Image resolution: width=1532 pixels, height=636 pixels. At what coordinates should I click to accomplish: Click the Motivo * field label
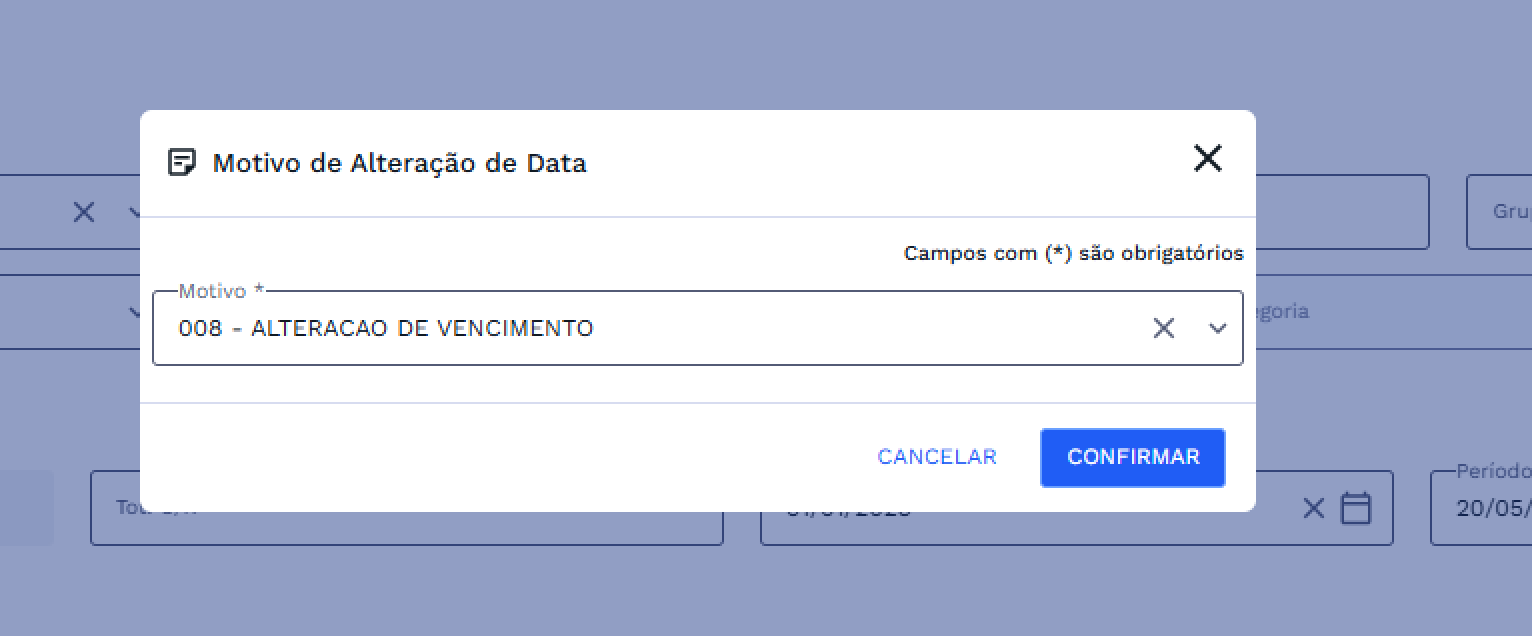(221, 291)
